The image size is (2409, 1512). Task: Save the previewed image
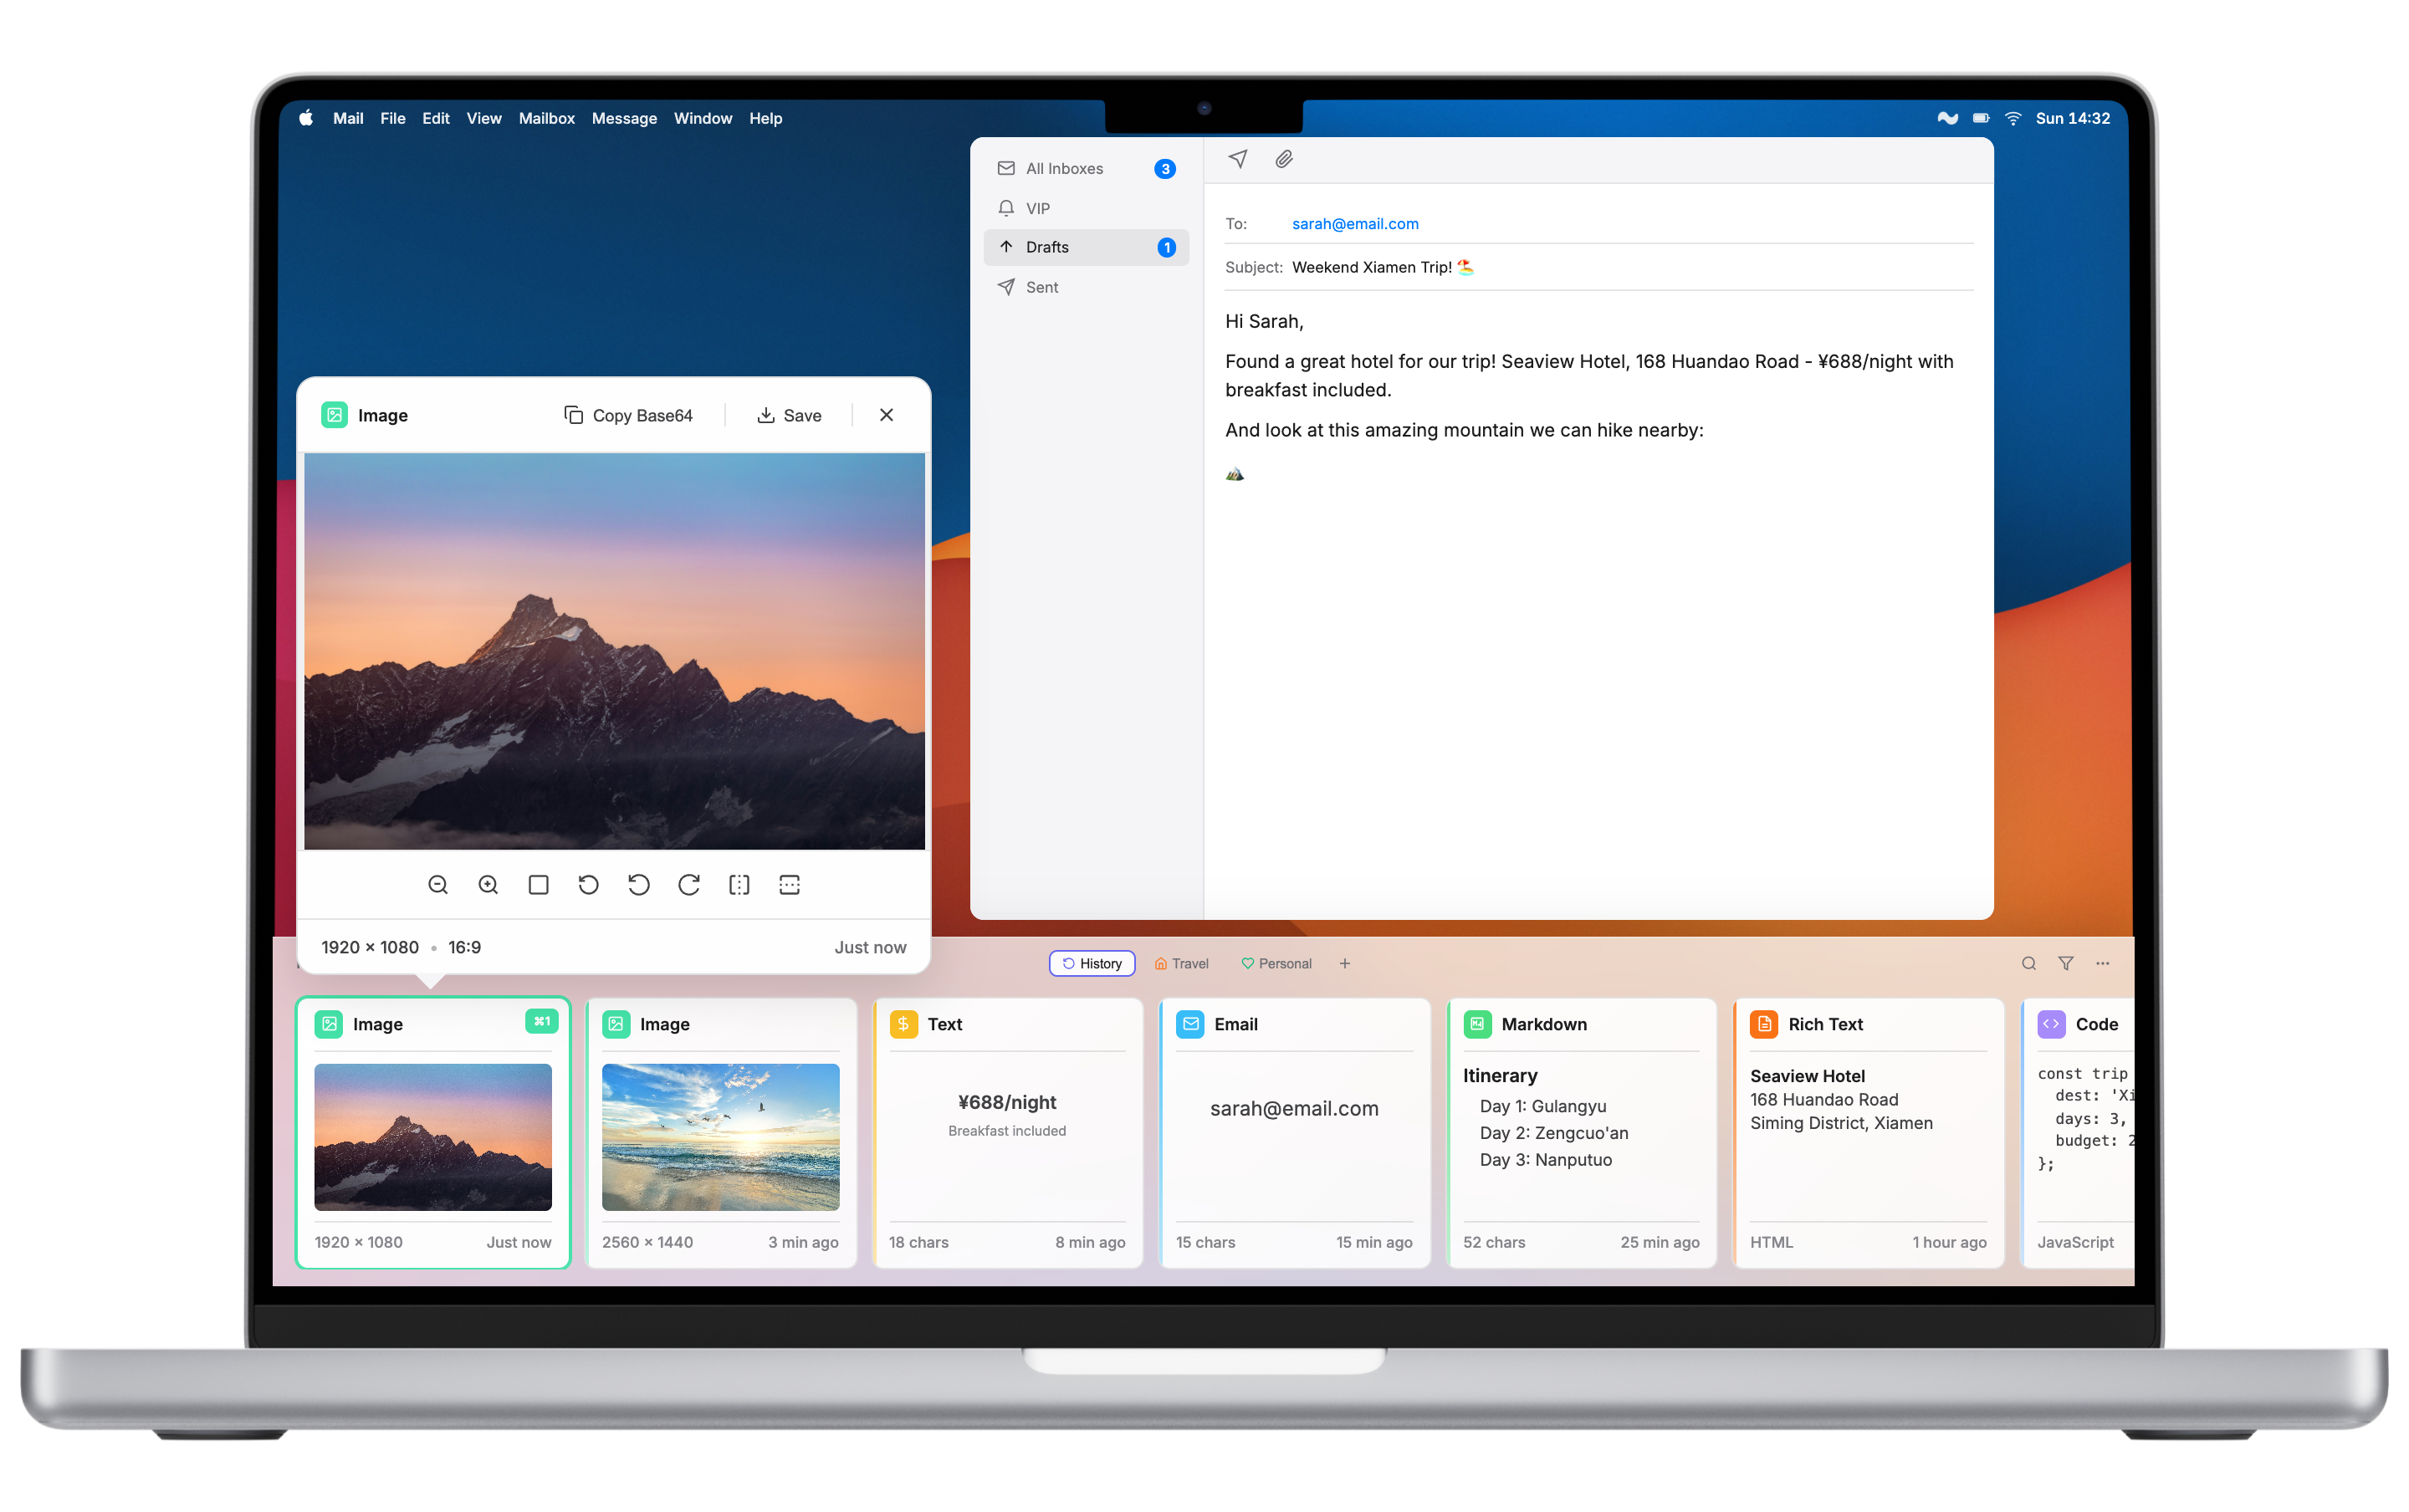tap(789, 415)
